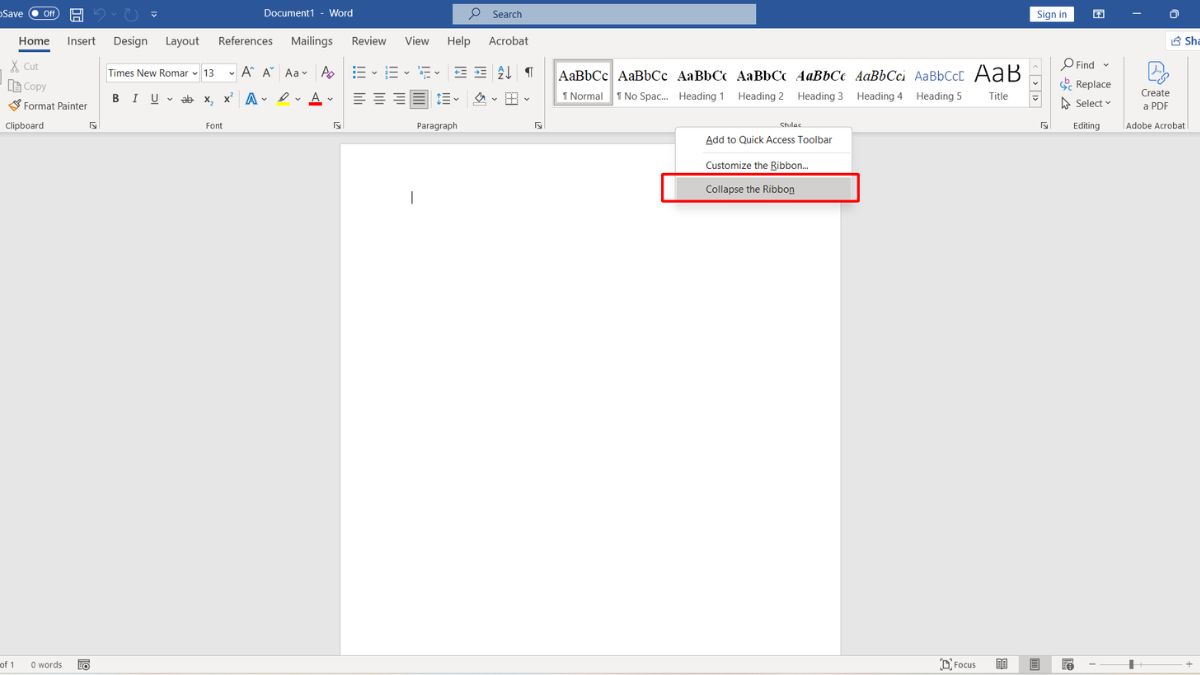1200x675 pixels.
Task: Expand the Styles gallery More arrow
Action: pyautogui.click(x=1036, y=100)
